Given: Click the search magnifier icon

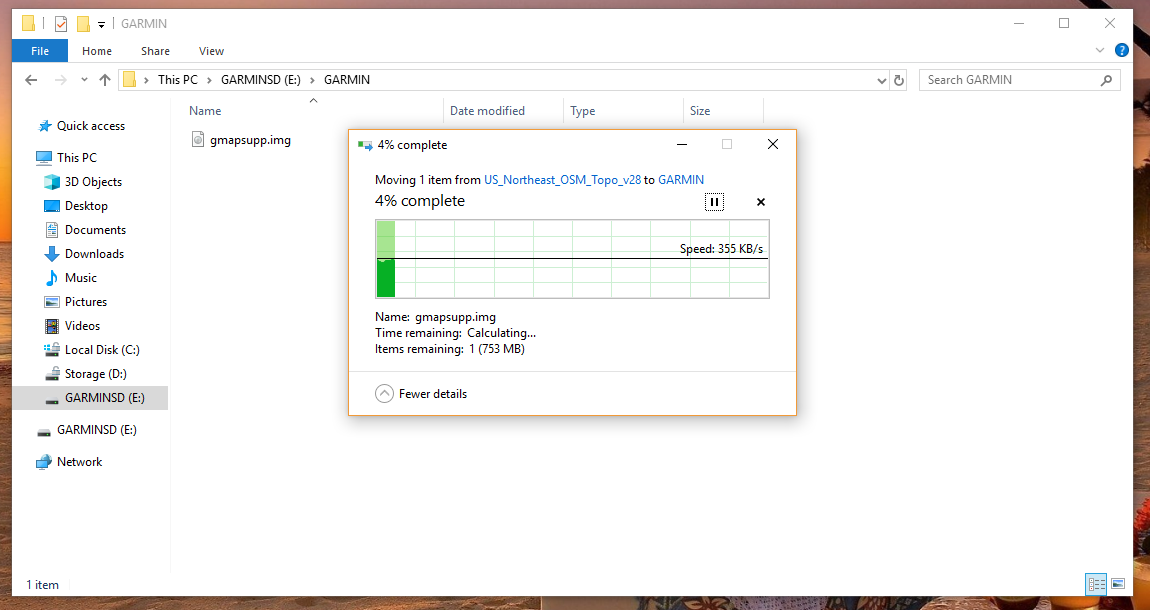Looking at the screenshot, I should [x=1107, y=80].
